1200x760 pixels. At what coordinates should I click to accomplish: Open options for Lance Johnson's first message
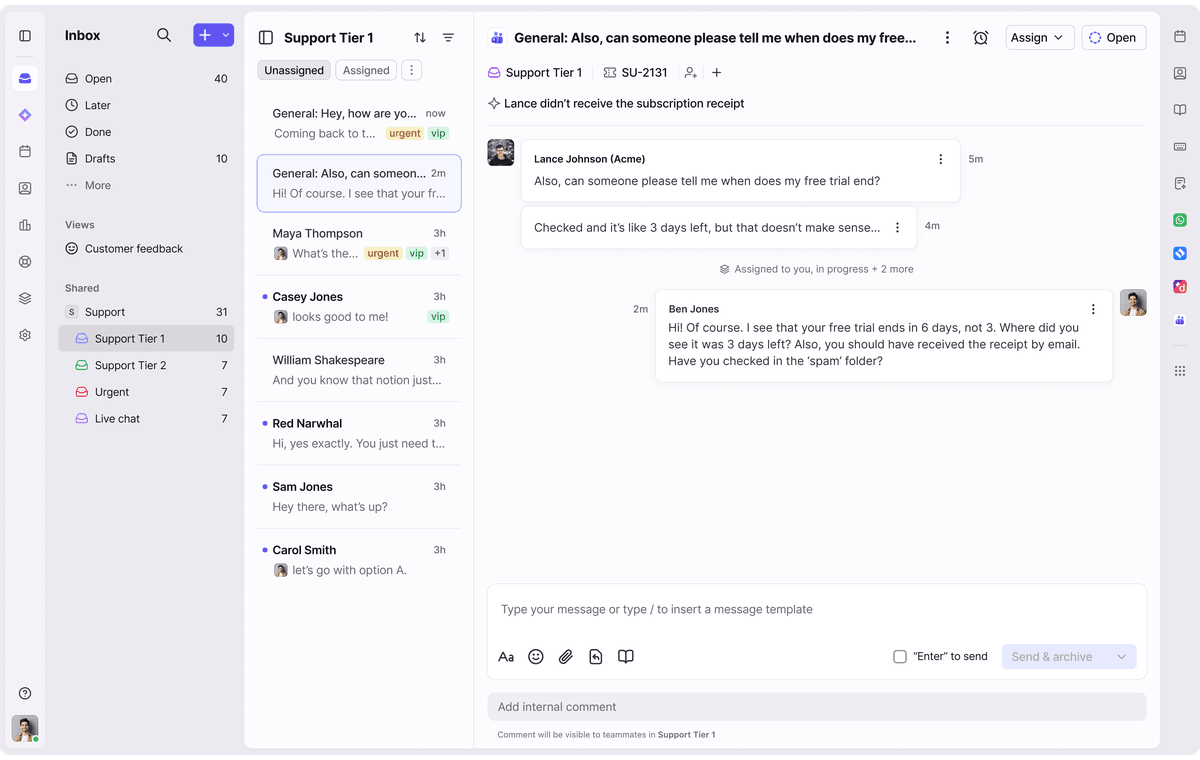click(x=940, y=159)
